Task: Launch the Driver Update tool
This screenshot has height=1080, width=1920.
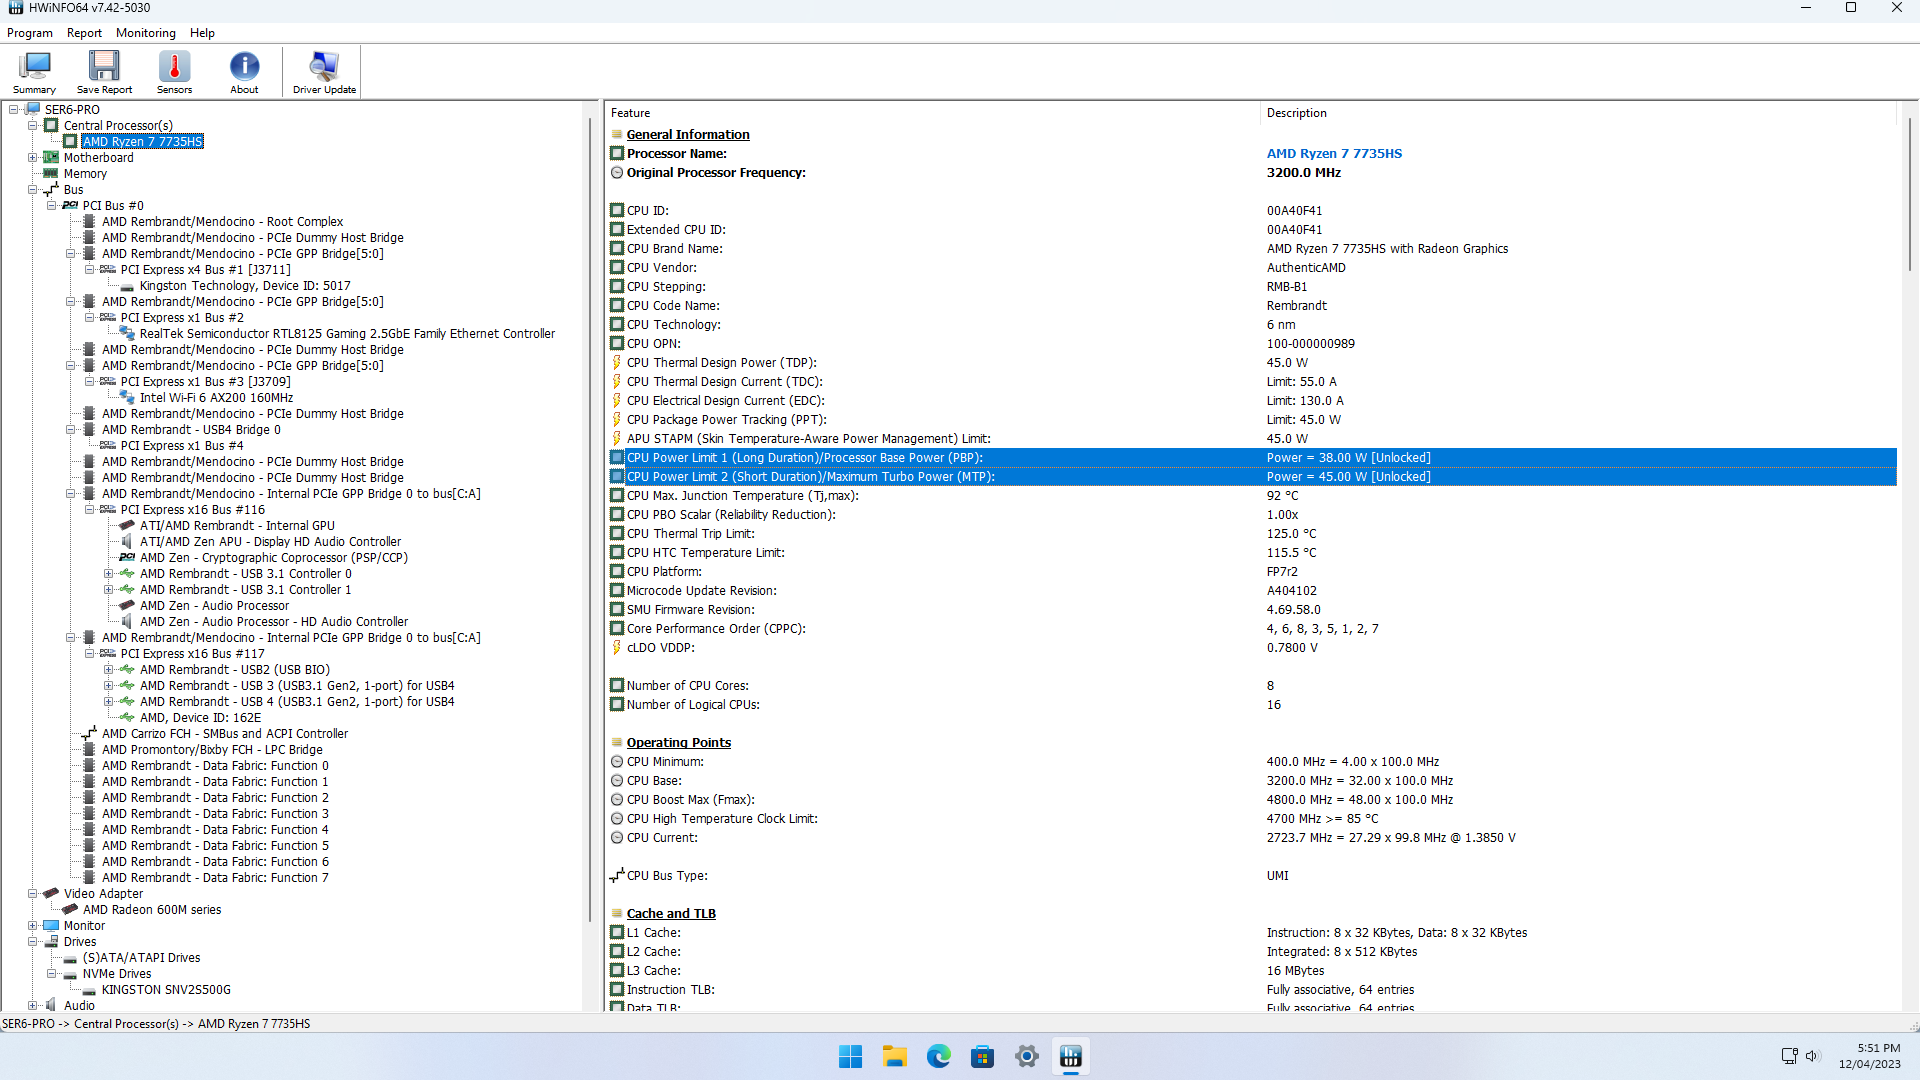Action: click(x=324, y=72)
